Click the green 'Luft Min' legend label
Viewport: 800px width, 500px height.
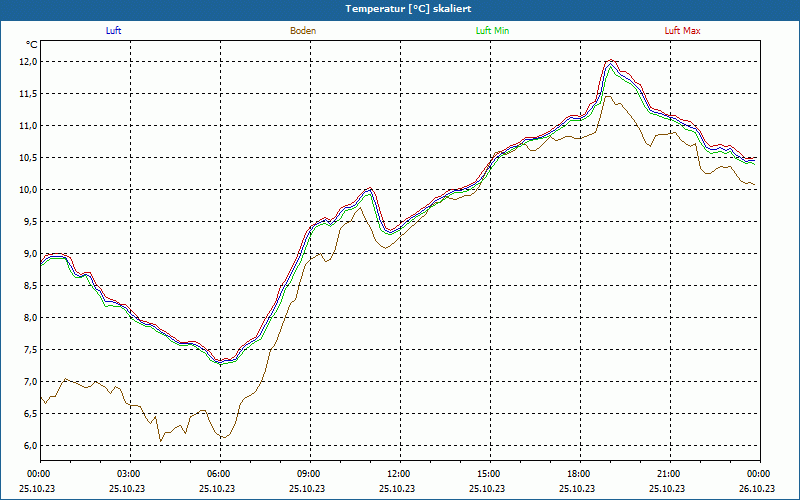point(492,31)
